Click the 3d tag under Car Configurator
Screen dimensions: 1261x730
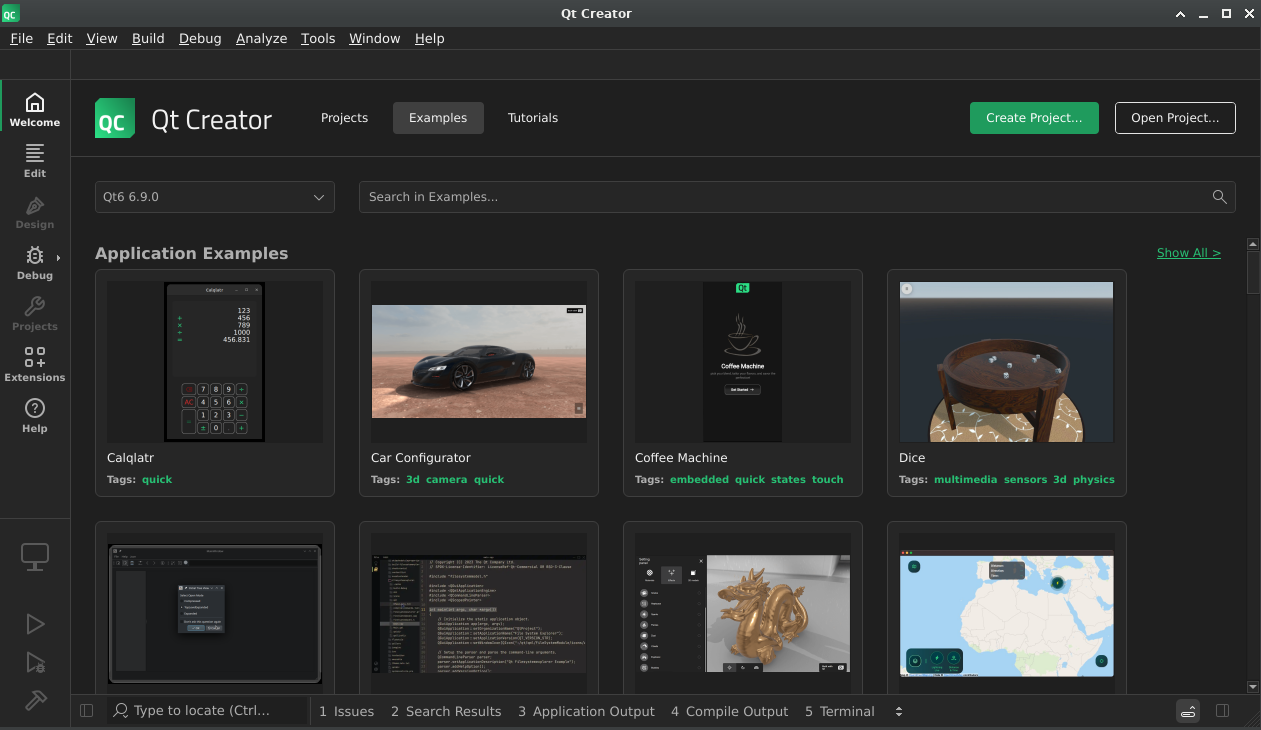coord(413,480)
